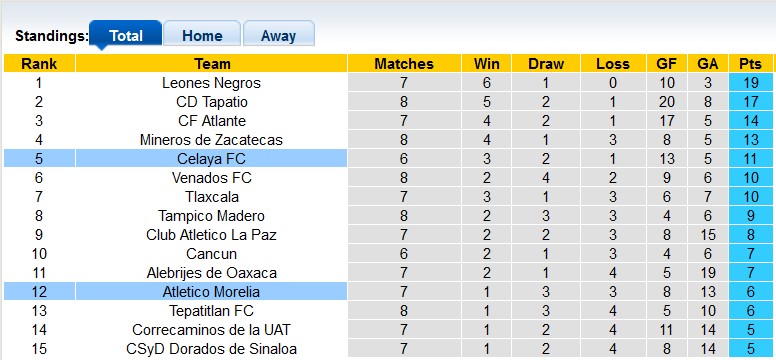Click Correcaminos de la UAT team name
Screen dimensions: 776x360
(x=211, y=329)
